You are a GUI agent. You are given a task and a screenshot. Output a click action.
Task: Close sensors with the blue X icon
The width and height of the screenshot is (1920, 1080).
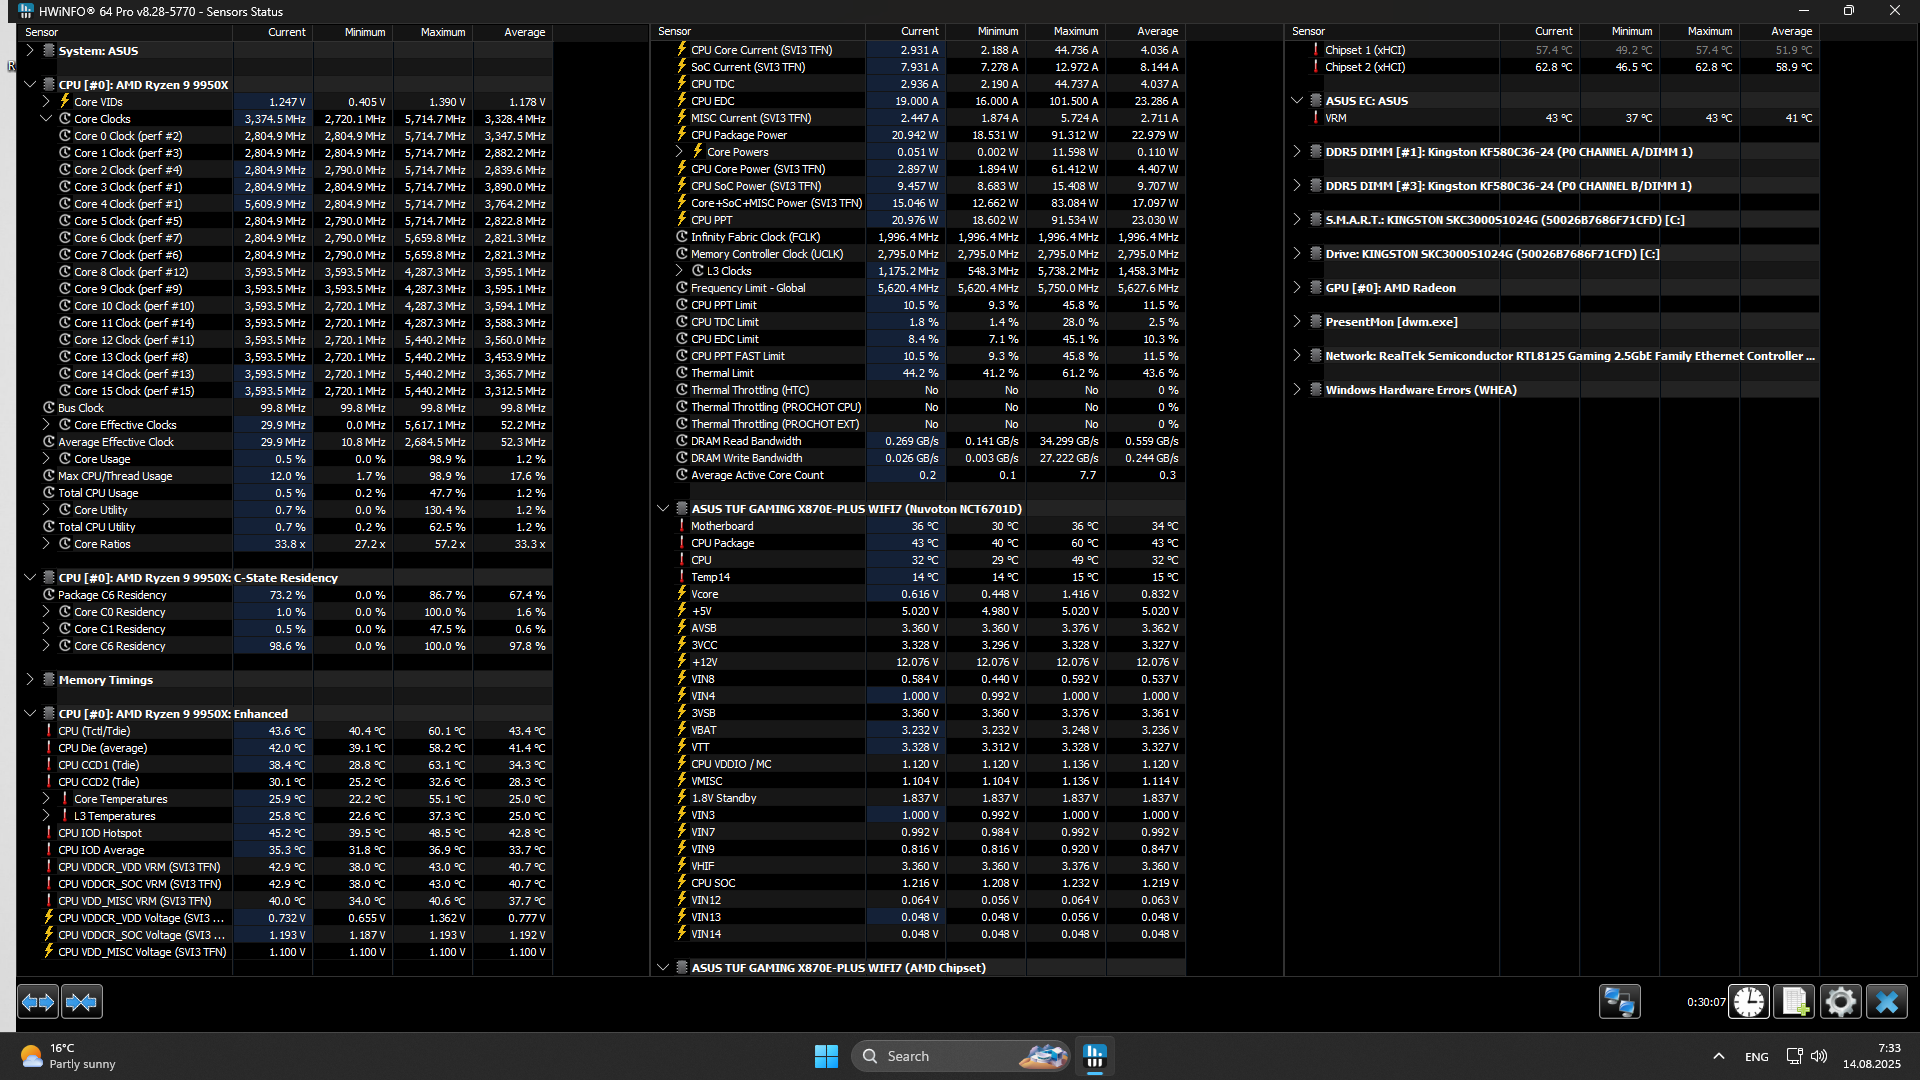(1887, 1002)
